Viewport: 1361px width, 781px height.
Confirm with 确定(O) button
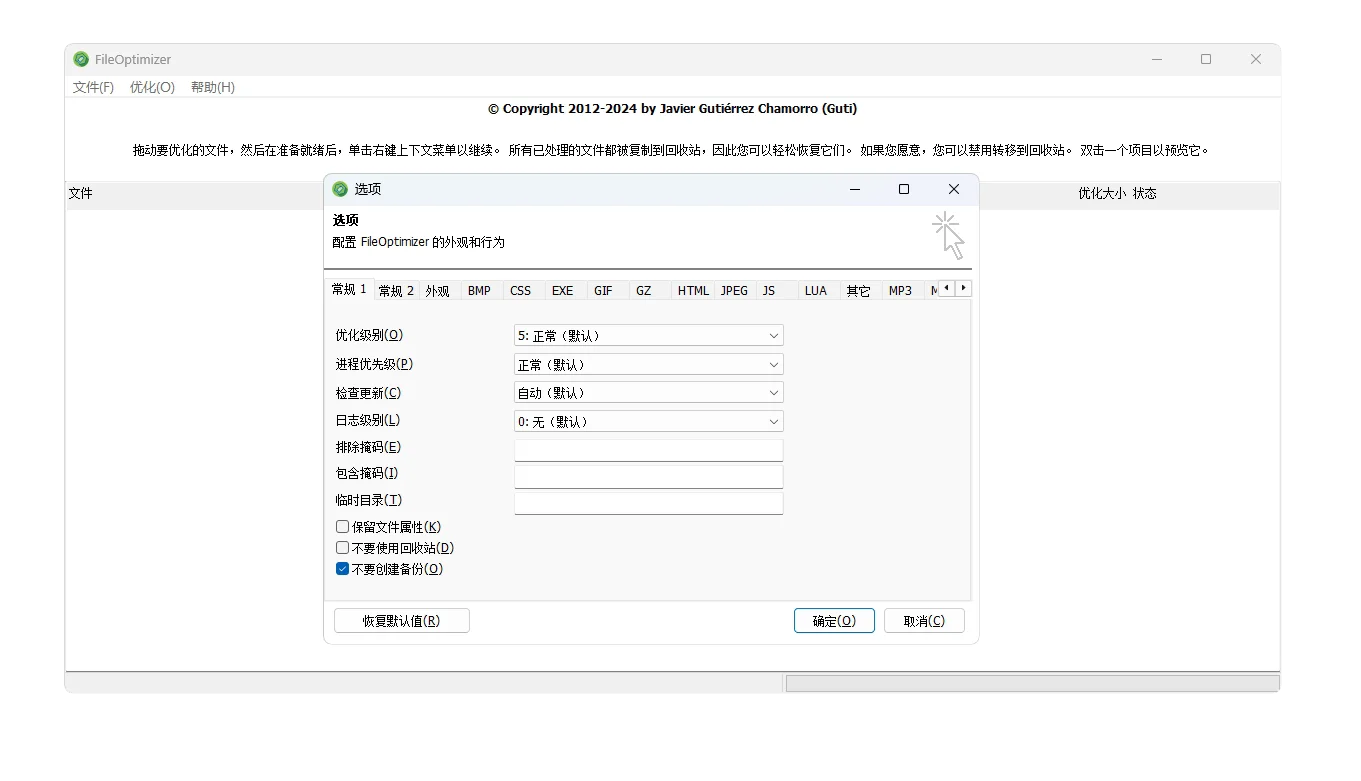(834, 621)
